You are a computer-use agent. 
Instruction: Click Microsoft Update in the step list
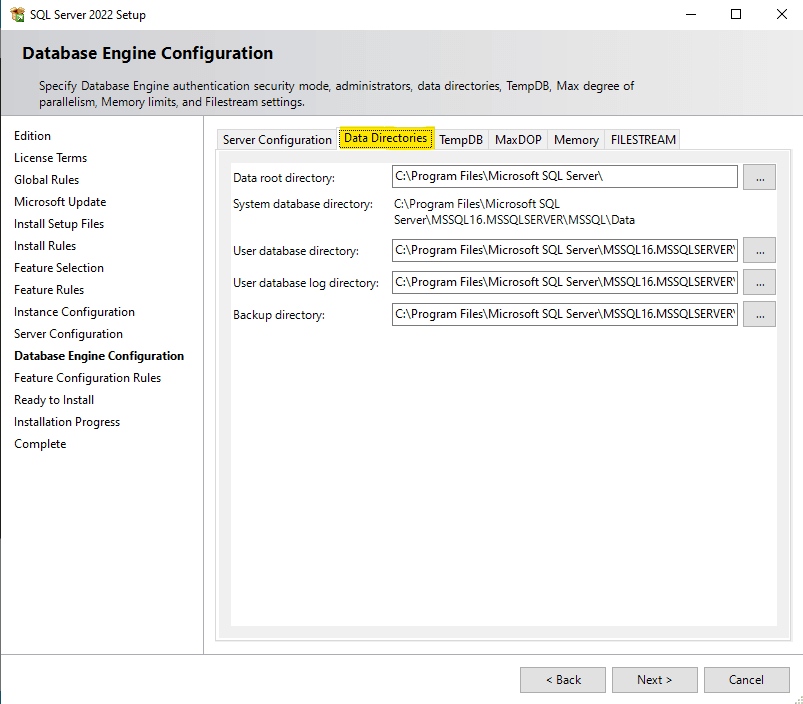pos(60,202)
